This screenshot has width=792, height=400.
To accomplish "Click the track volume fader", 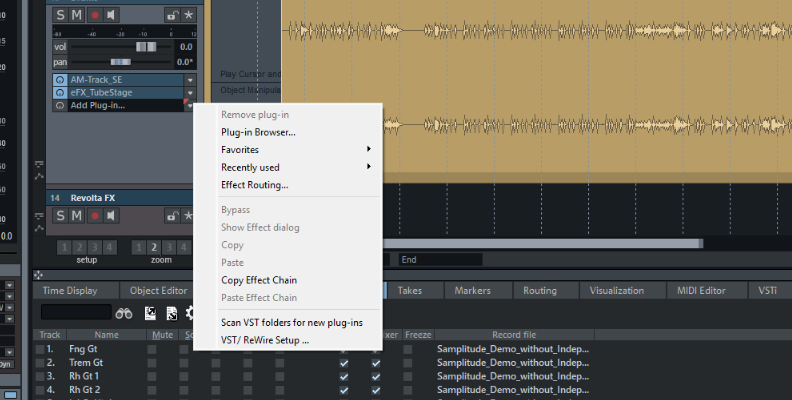I will 146,47.
